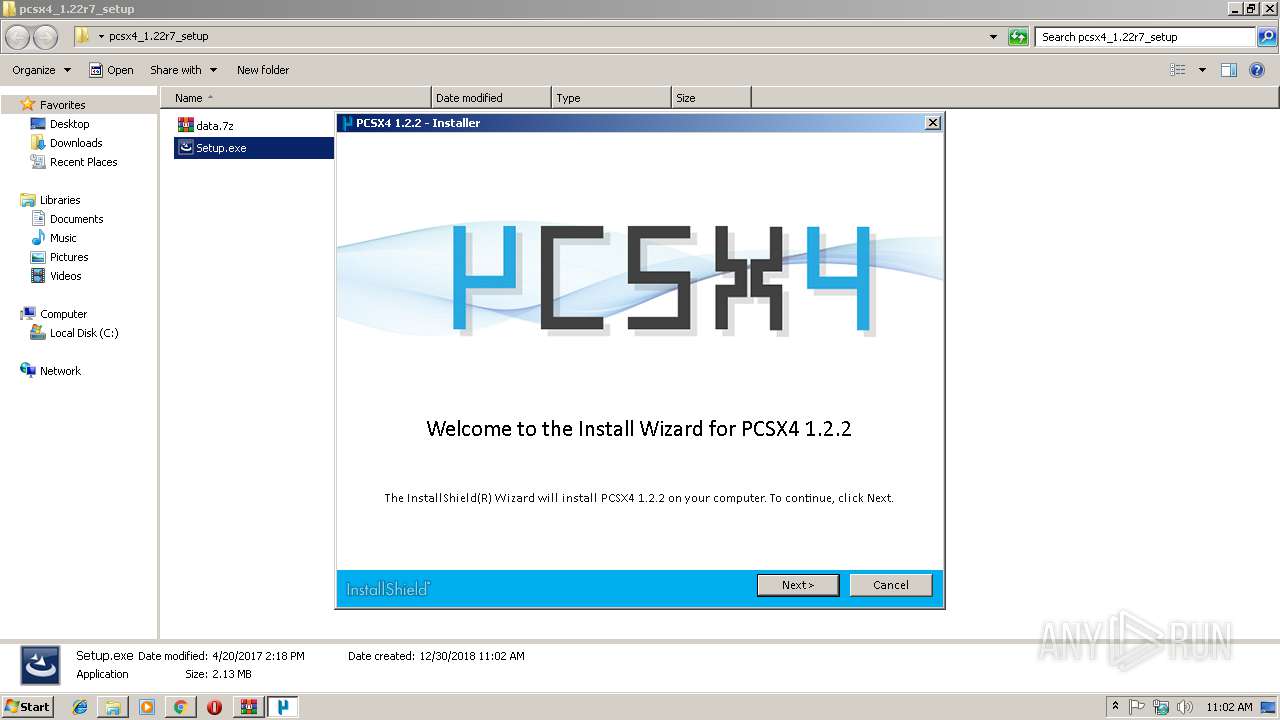The width and height of the screenshot is (1280, 720).
Task: Switch to PCSX4 installer taskbar item
Action: pos(283,707)
